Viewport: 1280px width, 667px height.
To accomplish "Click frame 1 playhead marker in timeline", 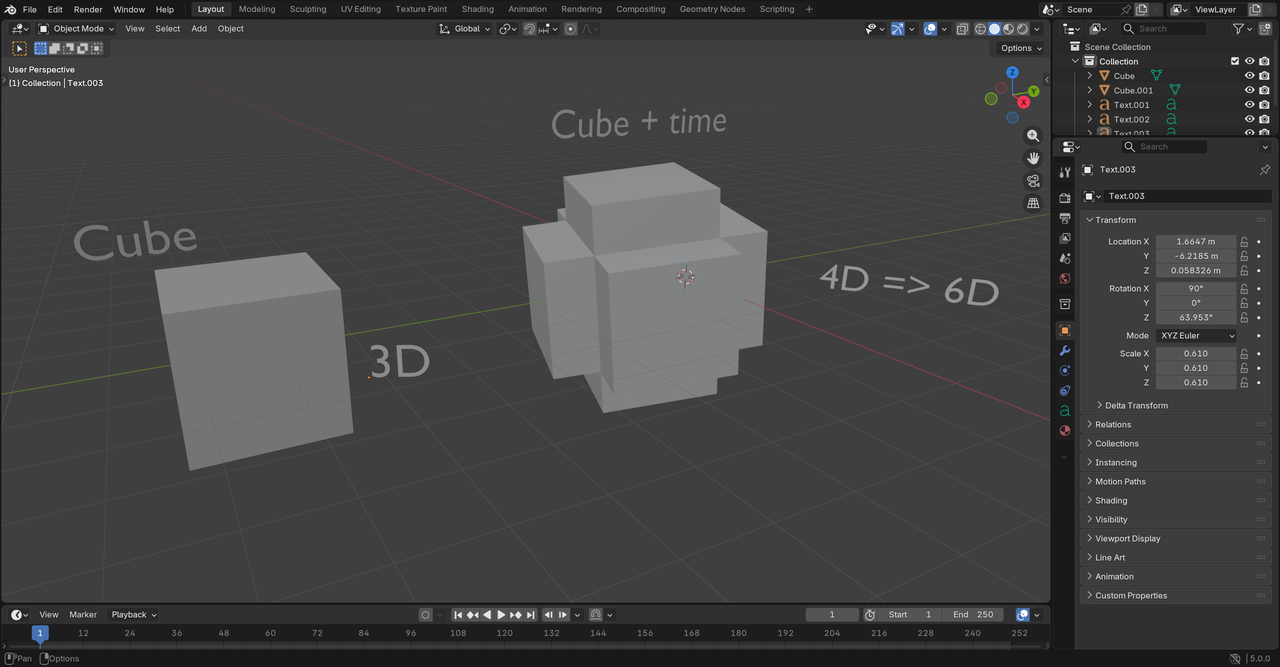I will point(40,633).
